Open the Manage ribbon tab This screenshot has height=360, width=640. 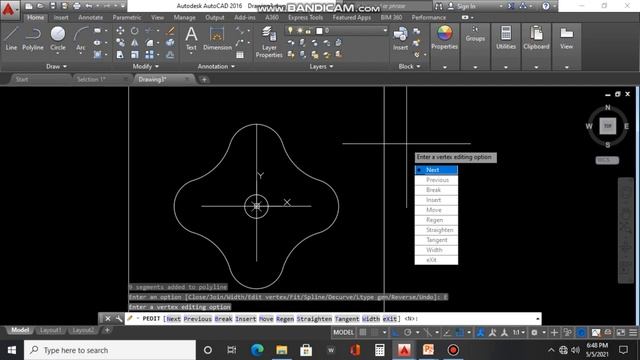(x=184, y=17)
